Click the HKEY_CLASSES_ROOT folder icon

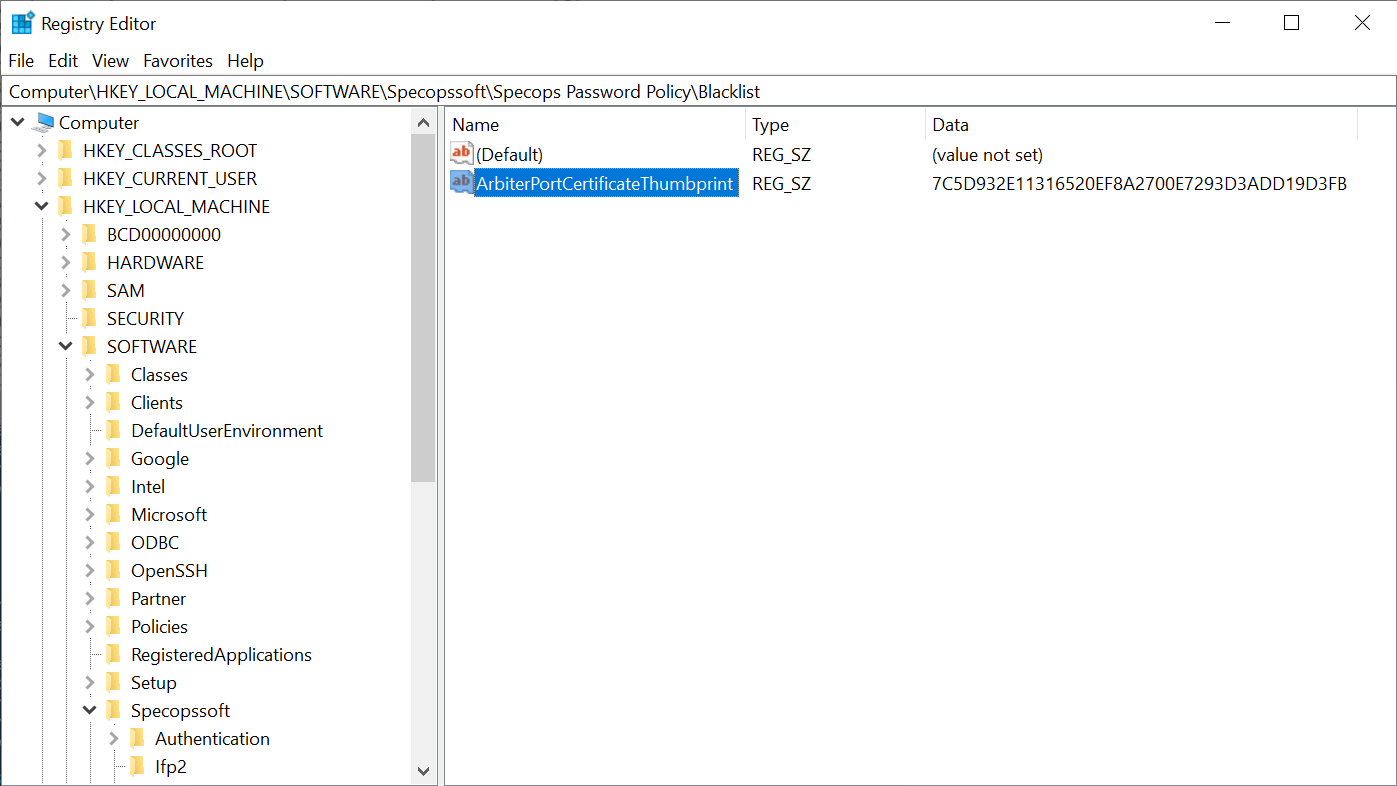(x=66, y=151)
